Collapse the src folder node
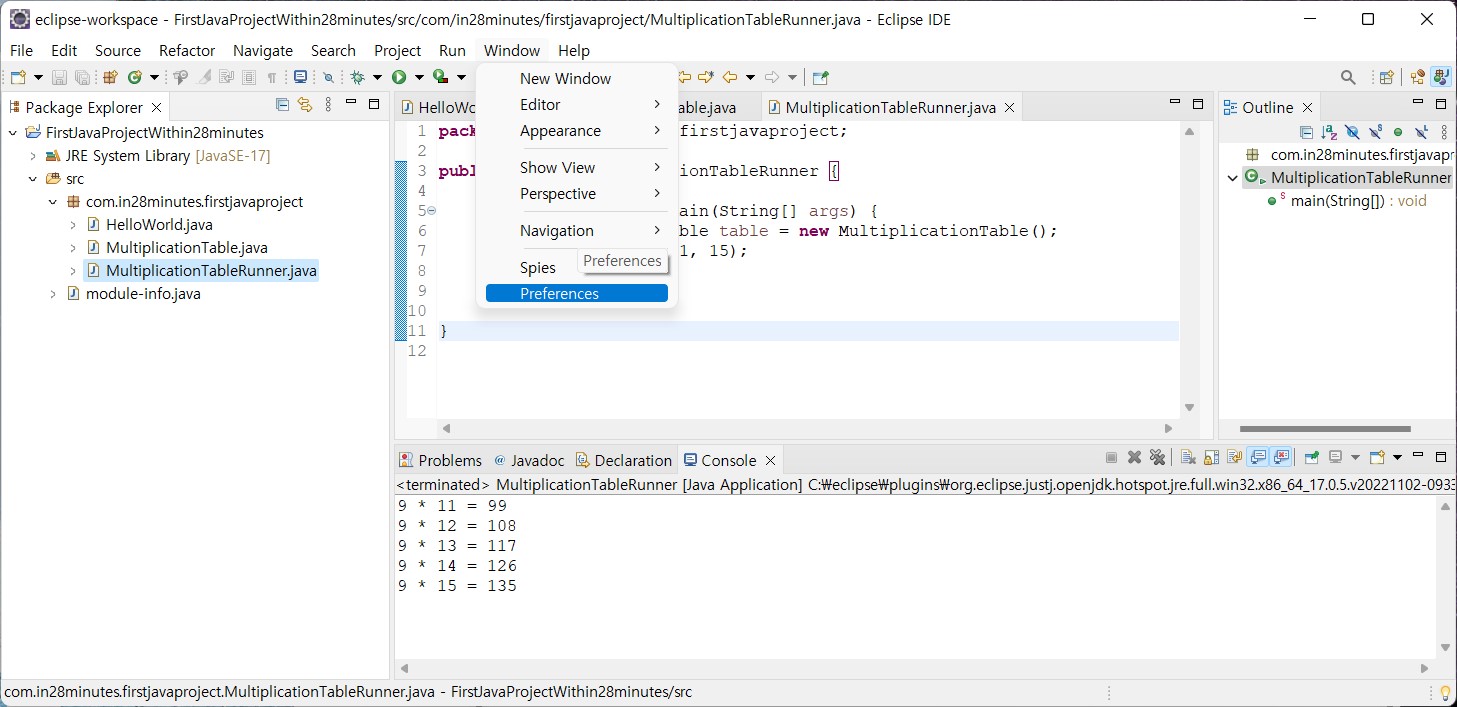 [x=33, y=179]
